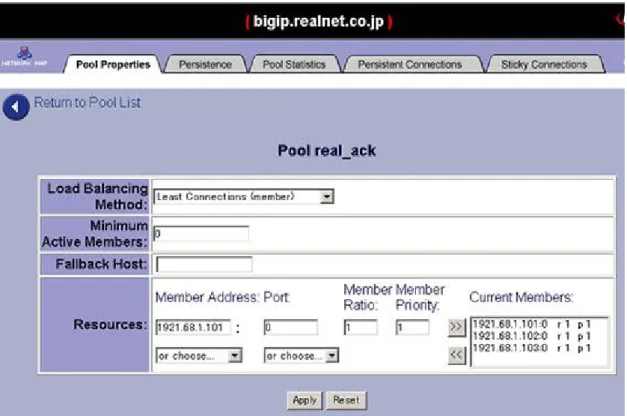Click the Apply button
The width and height of the screenshot is (627, 416).
304,400
